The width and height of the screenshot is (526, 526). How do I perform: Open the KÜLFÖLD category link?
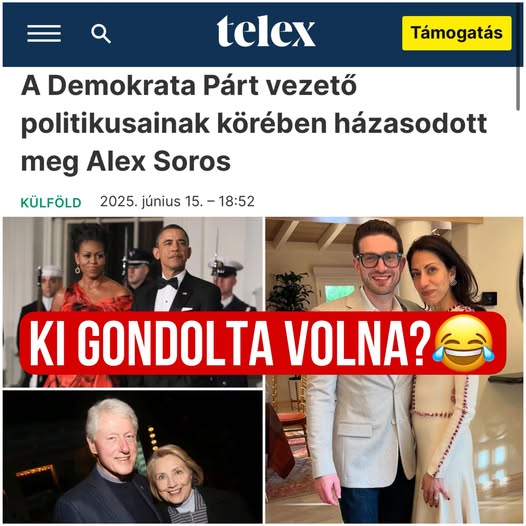coord(51,203)
